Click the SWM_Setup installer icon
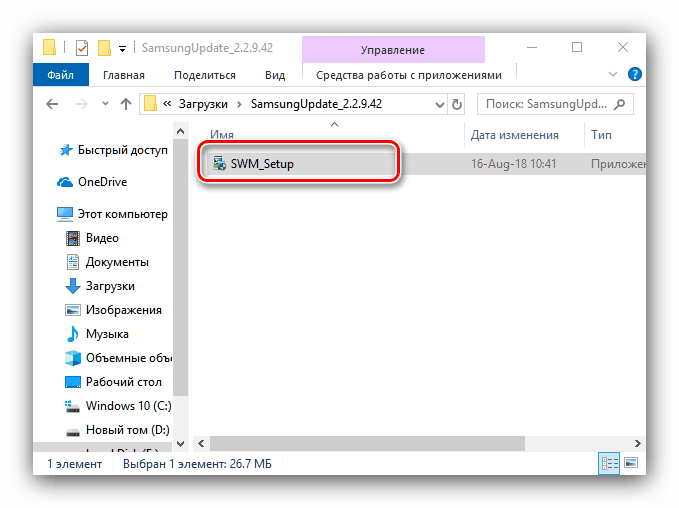The image size is (679, 508). click(x=220, y=163)
